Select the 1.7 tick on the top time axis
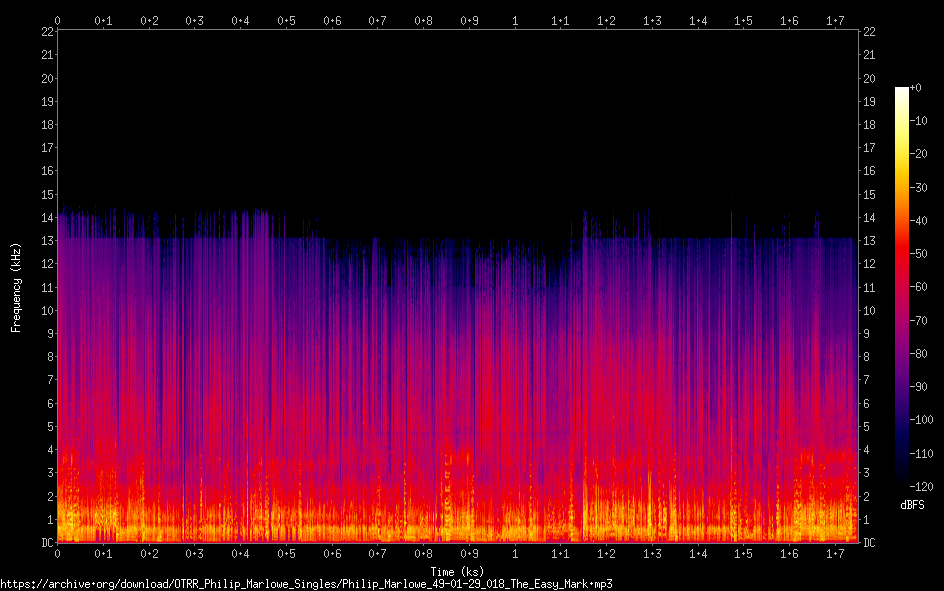944x591 pixels. (x=834, y=20)
